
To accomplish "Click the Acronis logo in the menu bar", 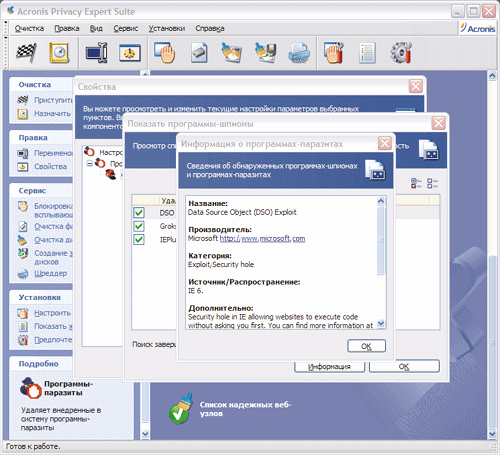I will tap(477, 28).
